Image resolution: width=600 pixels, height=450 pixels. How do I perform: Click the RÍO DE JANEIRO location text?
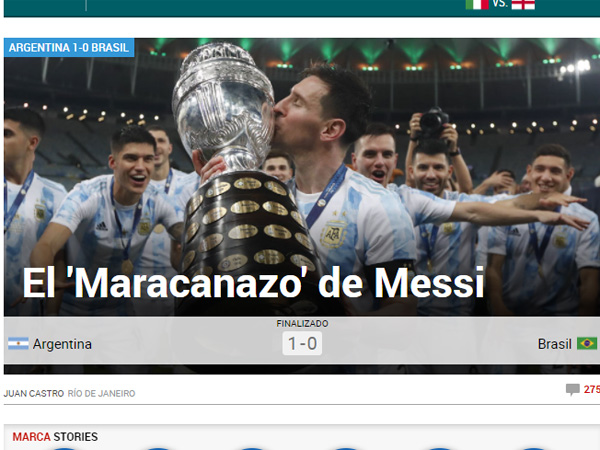tap(101, 393)
